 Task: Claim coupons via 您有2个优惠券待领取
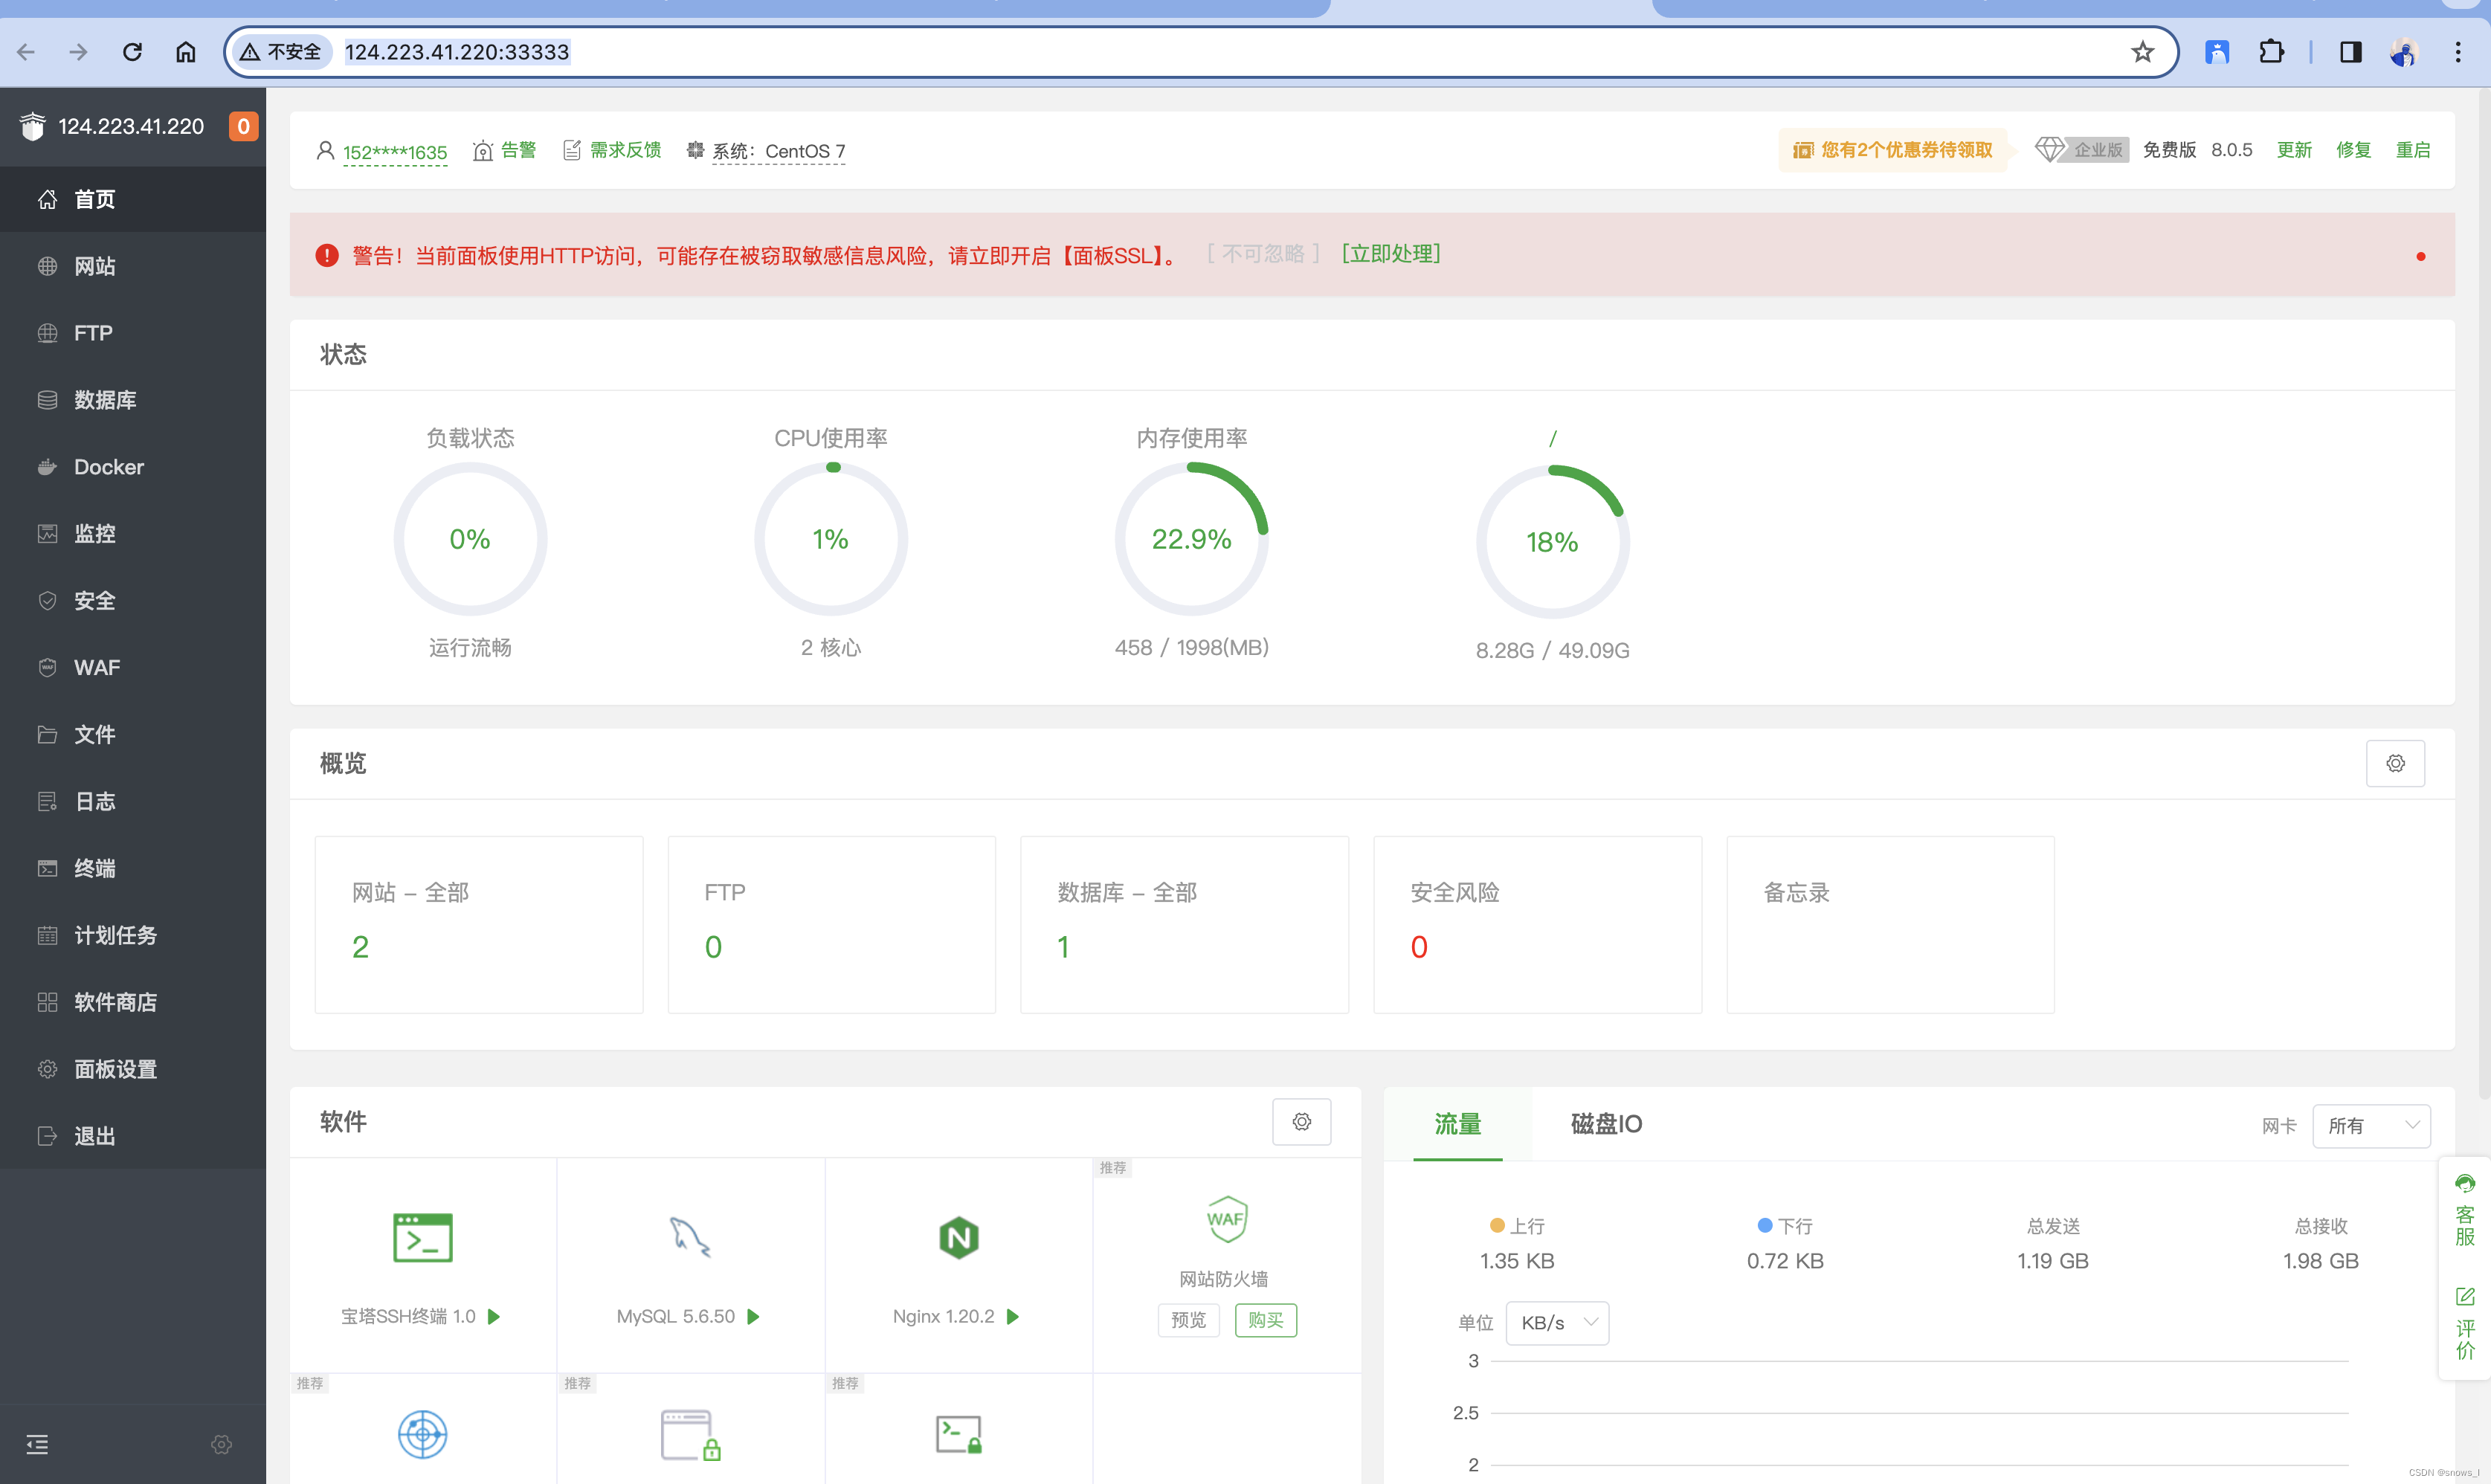(x=1893, y=150)
